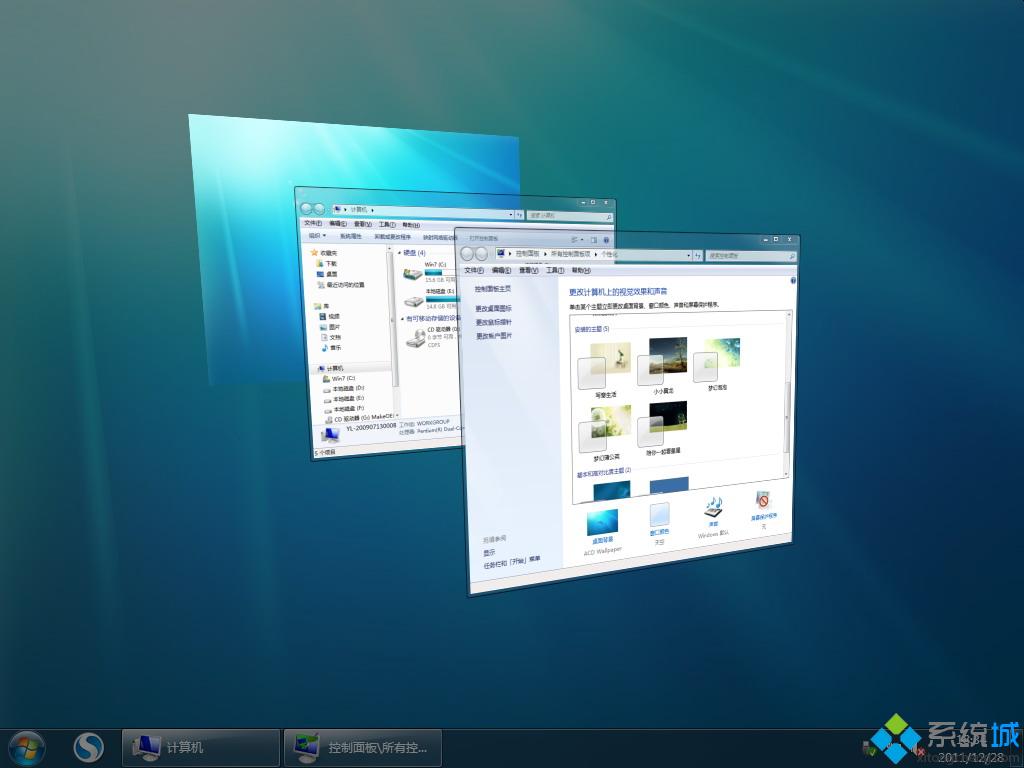Screen dimensions: 1024x768
Task: Open 更改桌面图标 link
Action: [x=494, y=308]
